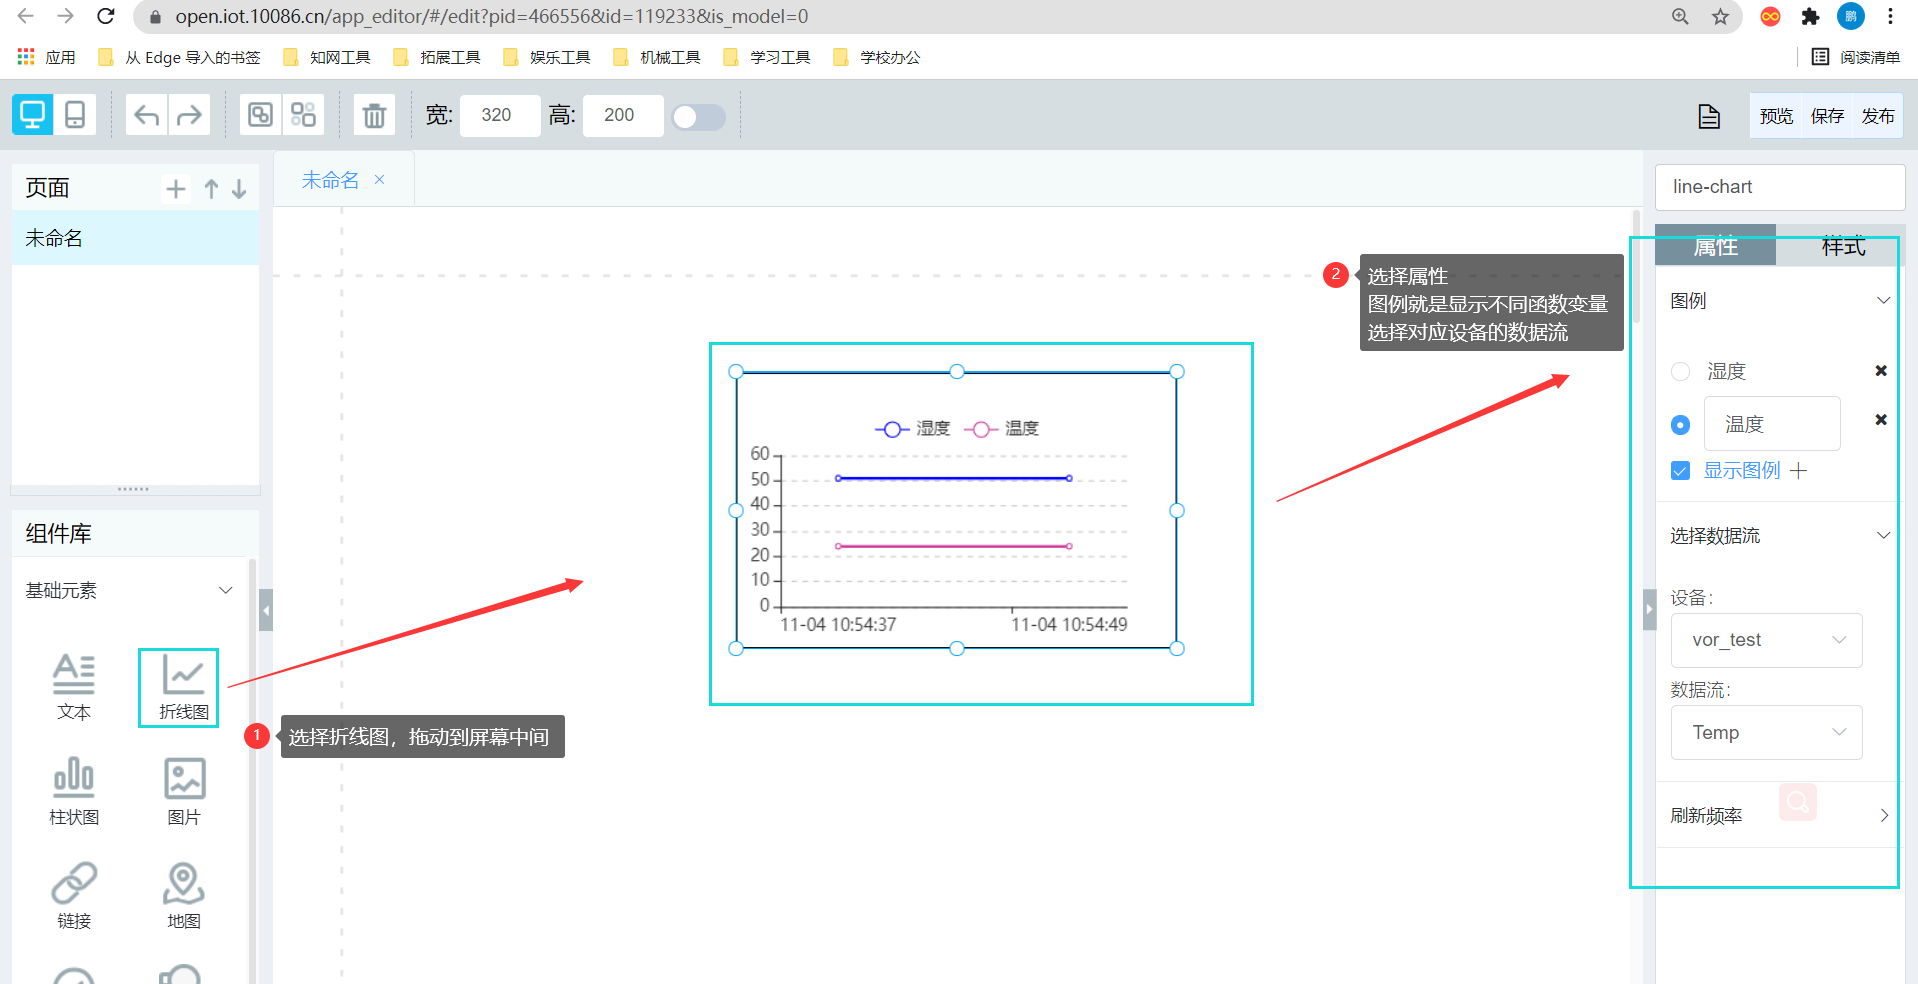Click the 高 height input field
The height and width of the screenshot is (984, 1918).
point(623,116)
